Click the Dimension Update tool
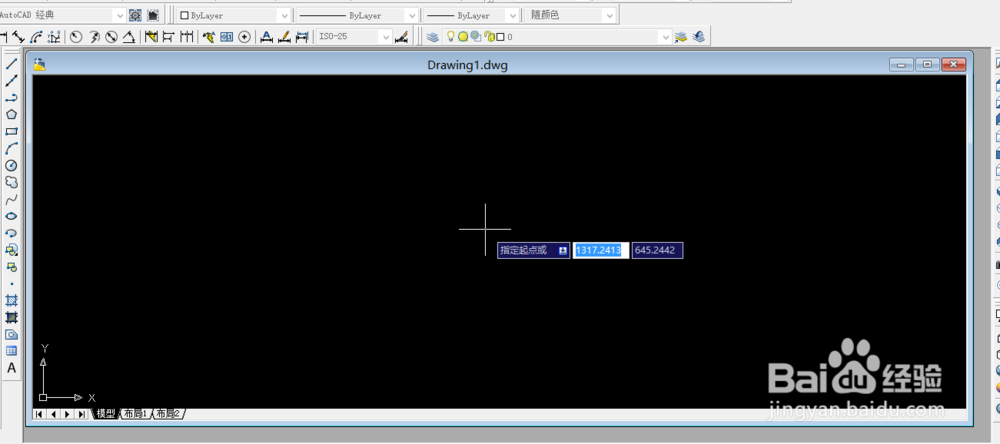 click(302, 37)
